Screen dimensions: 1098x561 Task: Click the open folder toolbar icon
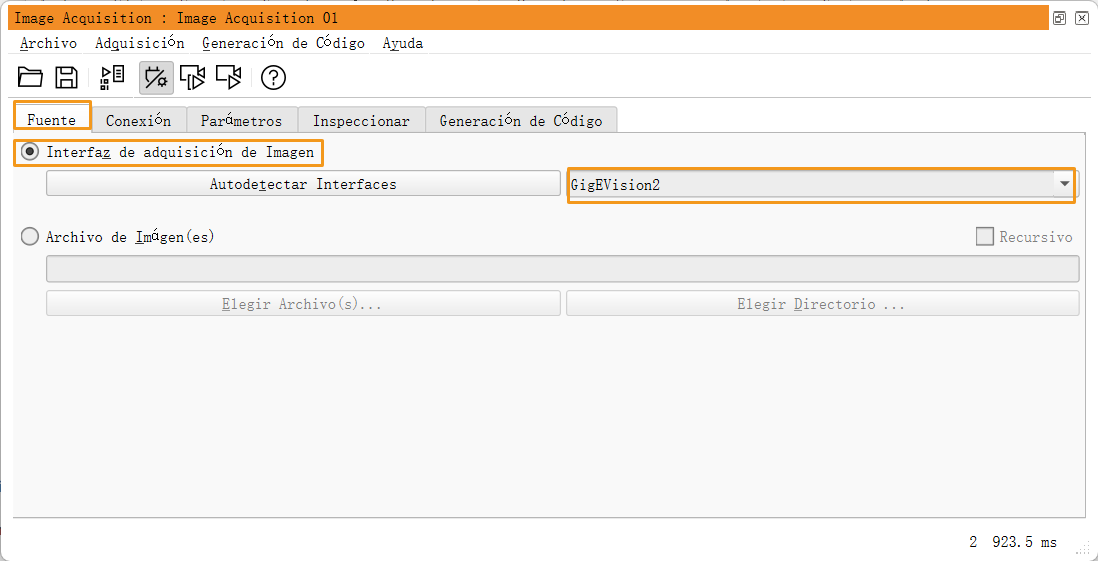(31, 77)
